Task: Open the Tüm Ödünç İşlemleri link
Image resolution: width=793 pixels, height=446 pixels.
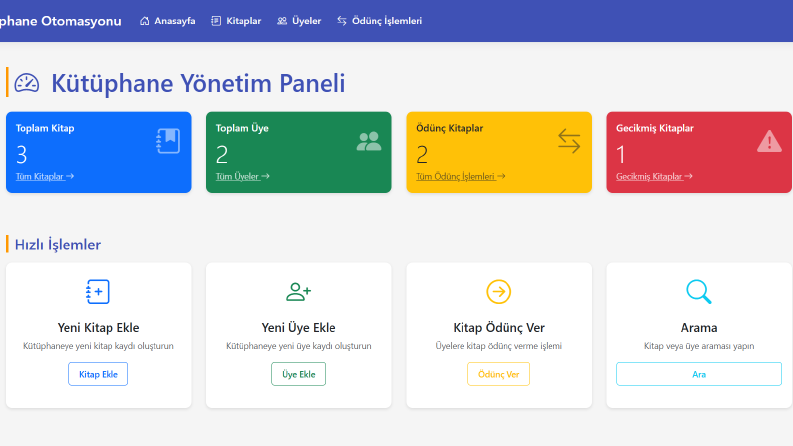Action: tap(460, 176)
